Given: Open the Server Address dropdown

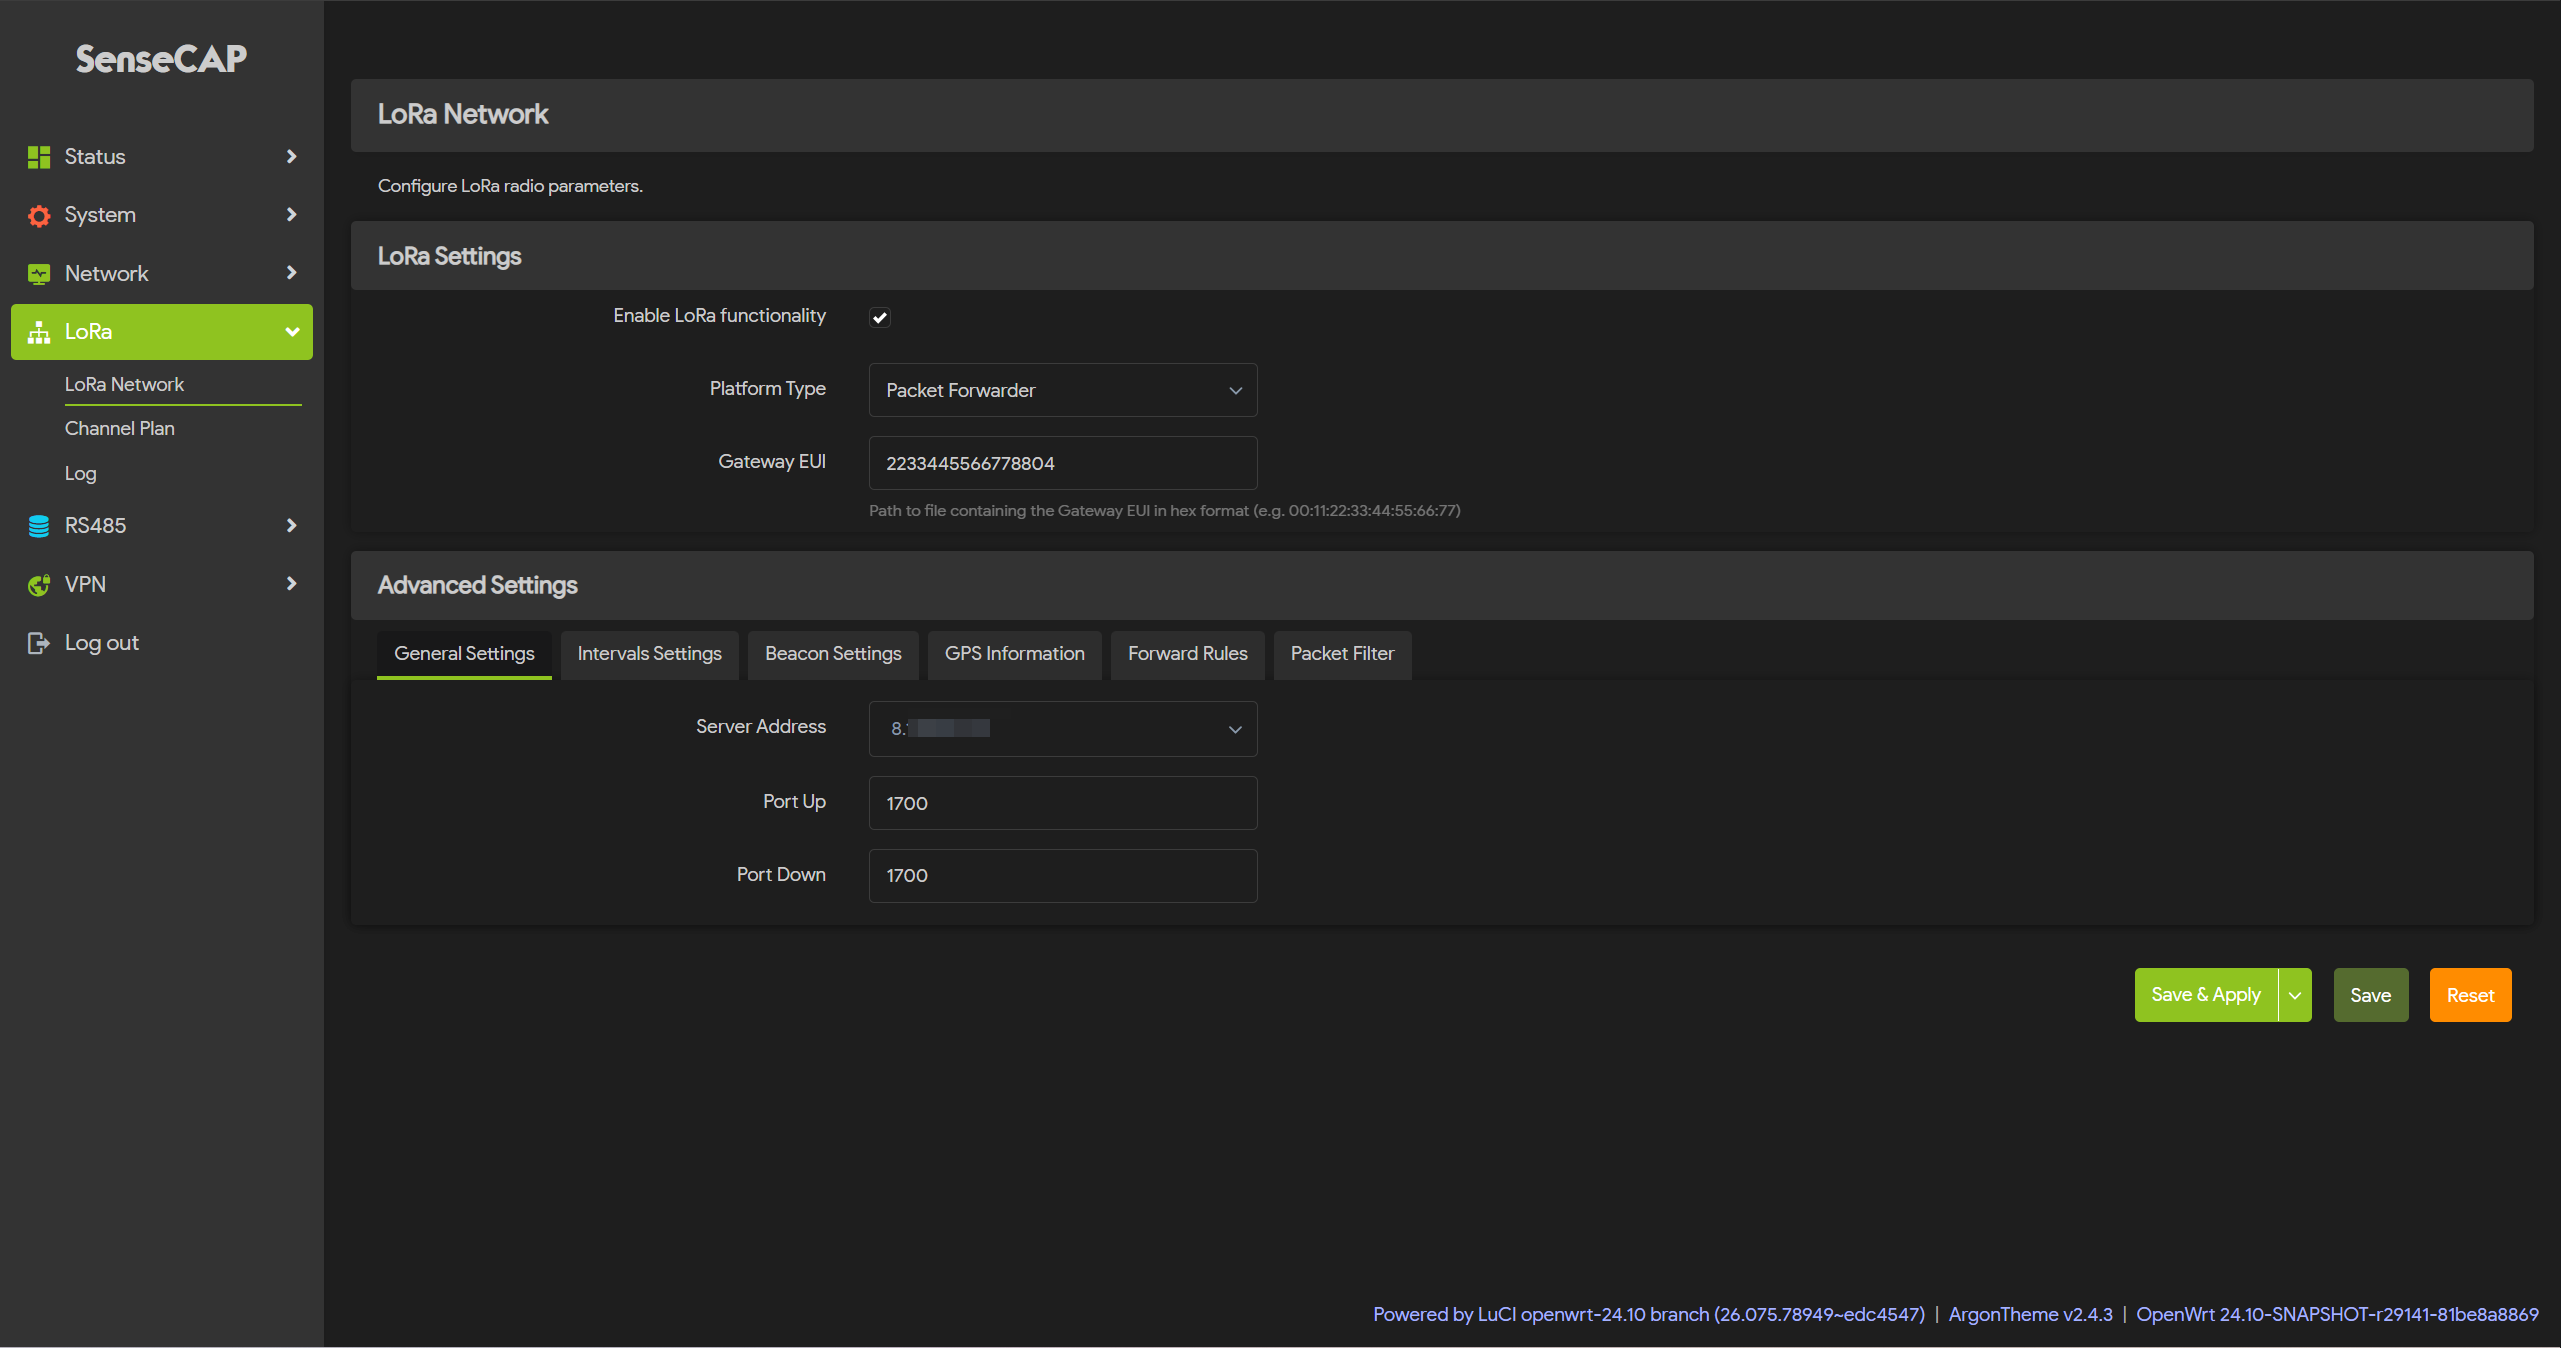Looking at the screenshot, I should pos(1062,729).
